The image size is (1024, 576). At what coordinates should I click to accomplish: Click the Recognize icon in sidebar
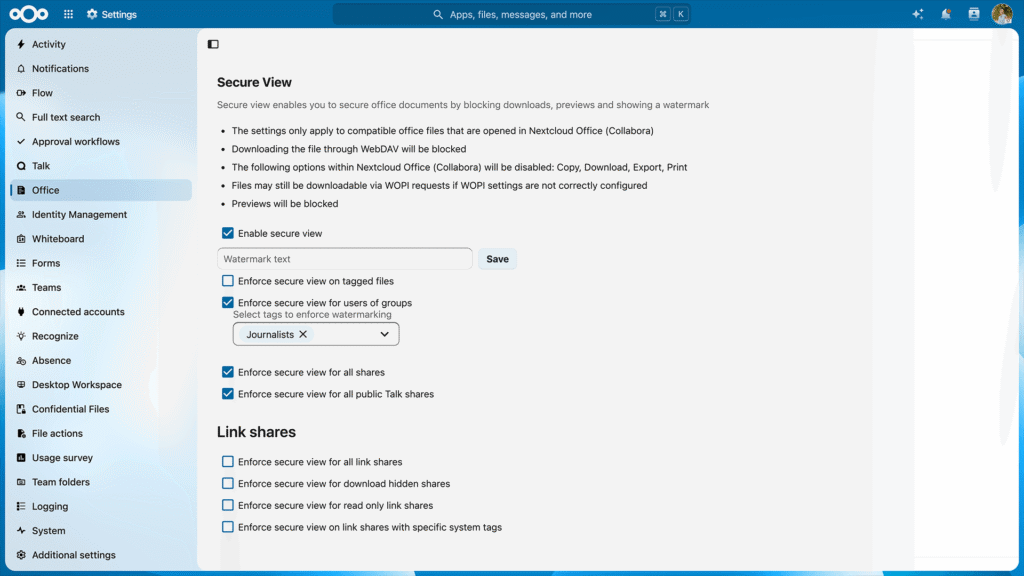pos(21,336)
